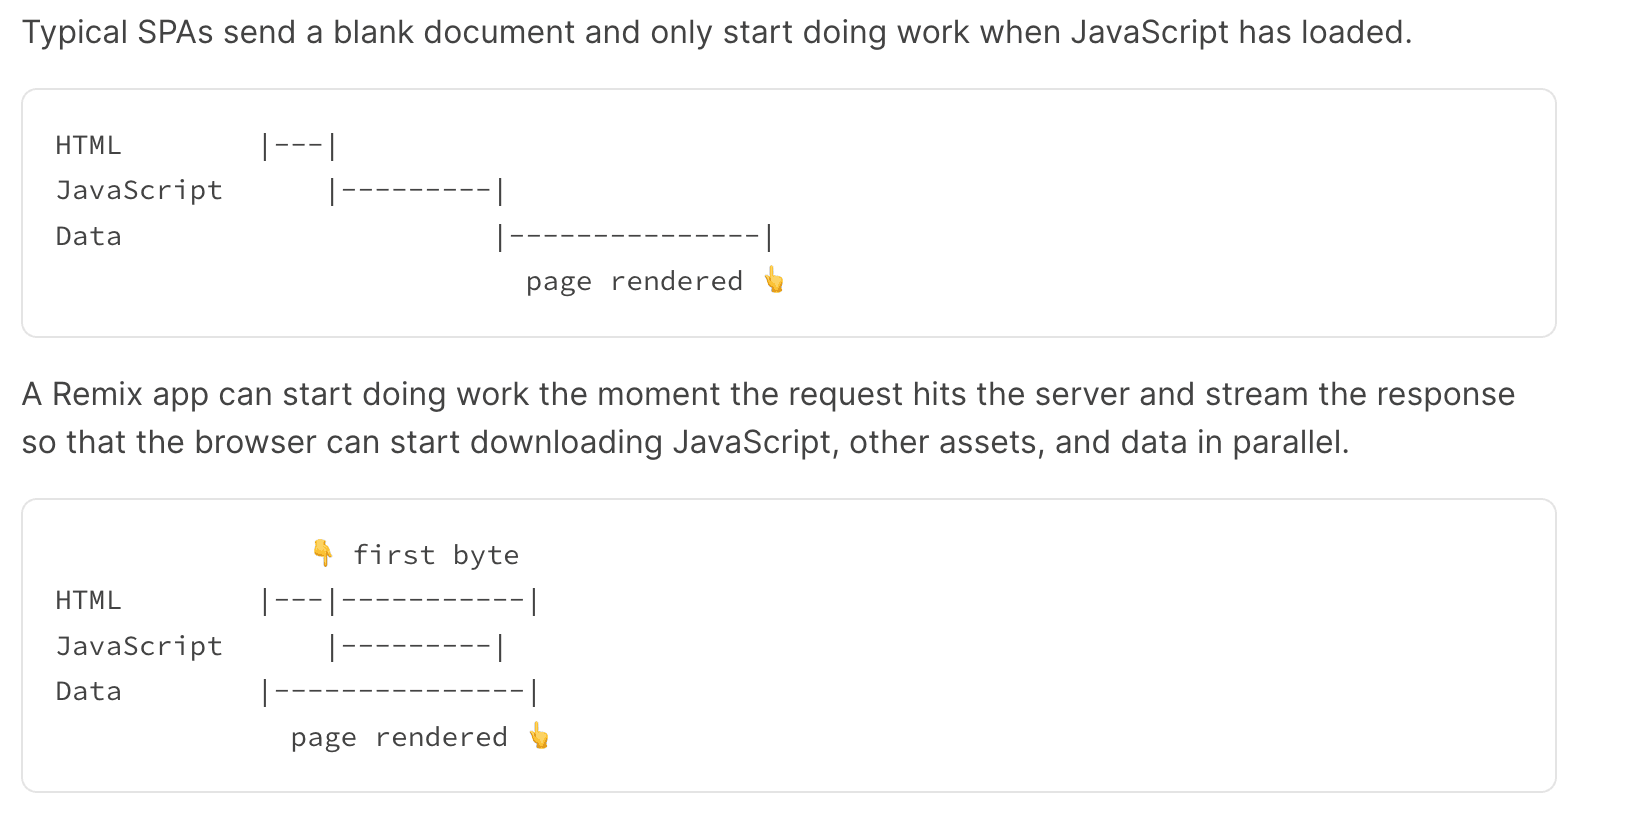Click the short HTML timeline bar in the SPA diagram
The height and width of the screenshot is (818, 1648).
[x=298, y=147]
